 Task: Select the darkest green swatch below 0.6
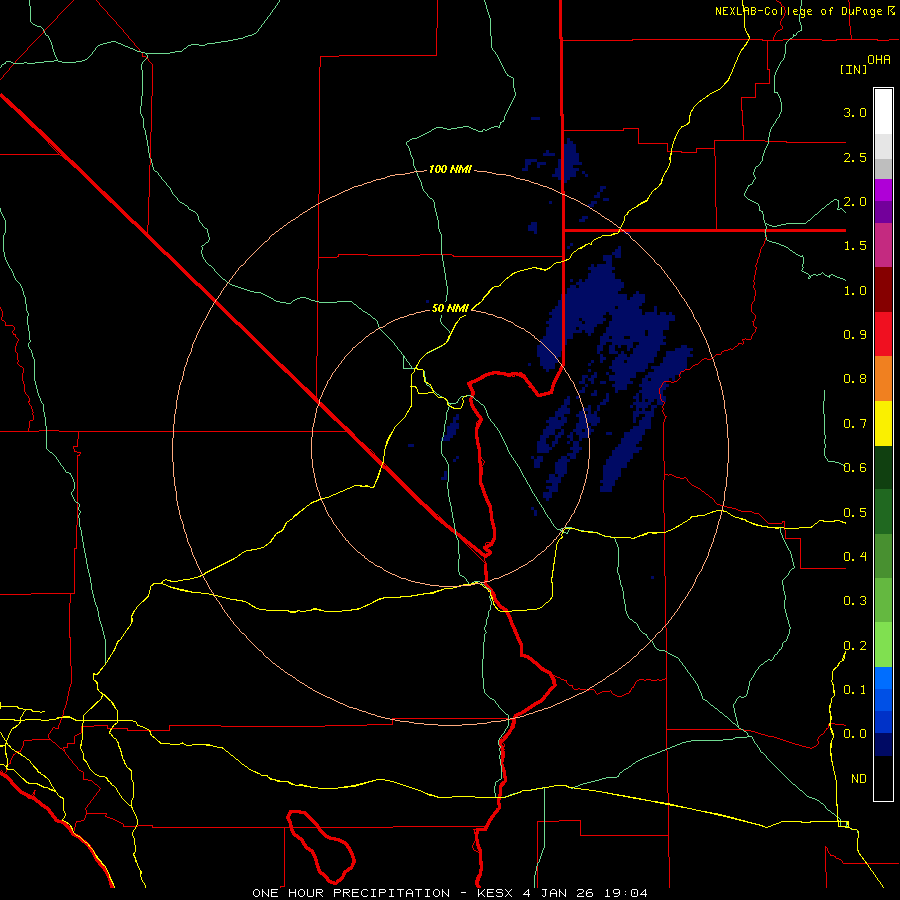883,467
